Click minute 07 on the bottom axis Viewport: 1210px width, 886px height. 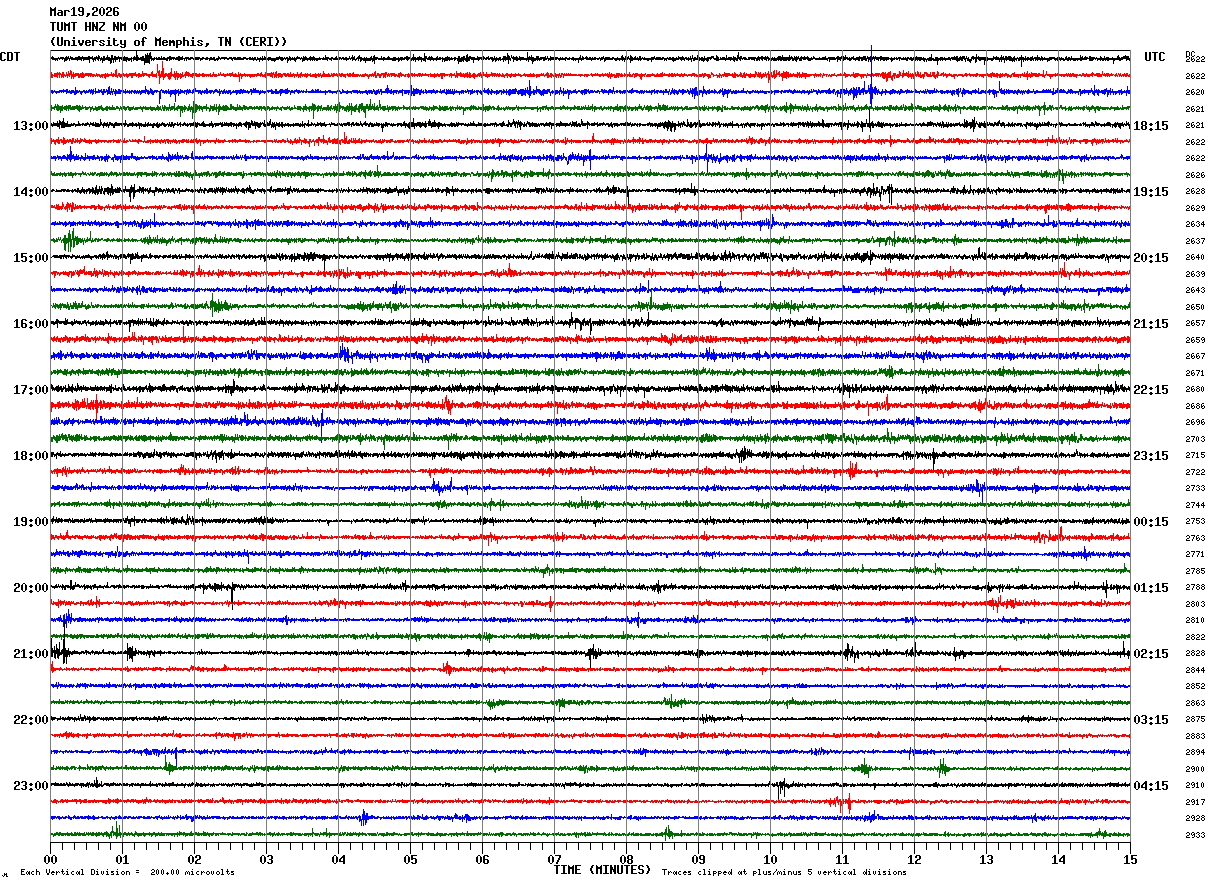point(554,859)
